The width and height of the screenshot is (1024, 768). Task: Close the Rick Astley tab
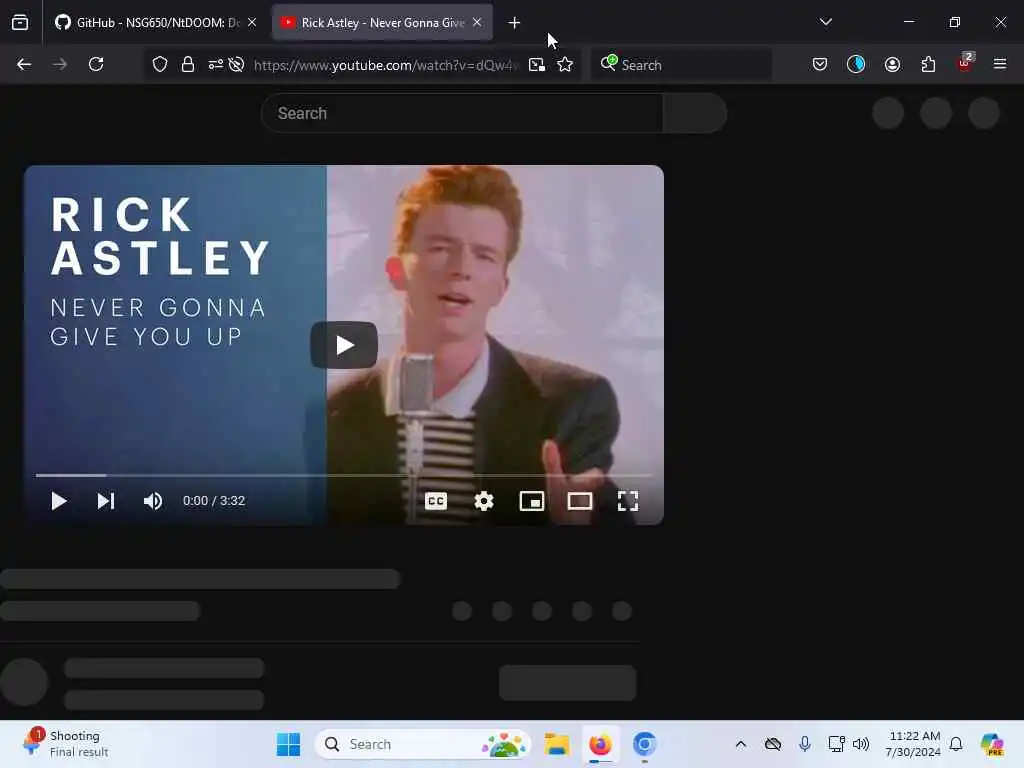477,22
